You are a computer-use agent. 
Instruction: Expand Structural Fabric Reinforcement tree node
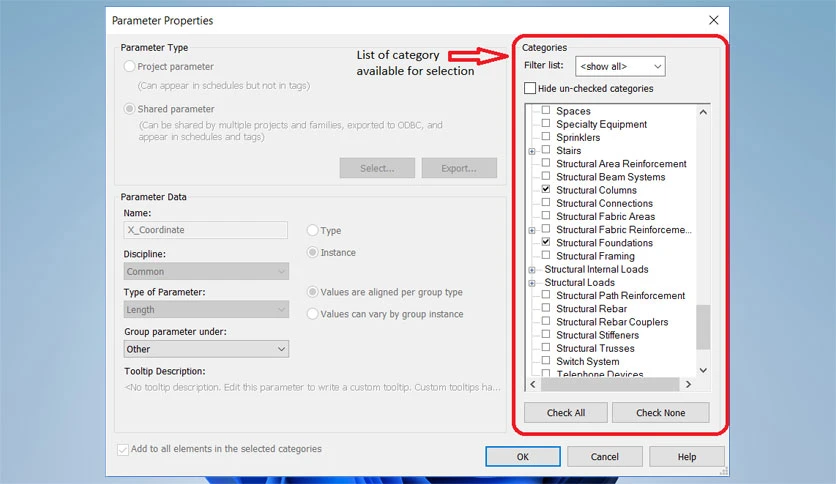pyautogui.click(x=532, y=230)
